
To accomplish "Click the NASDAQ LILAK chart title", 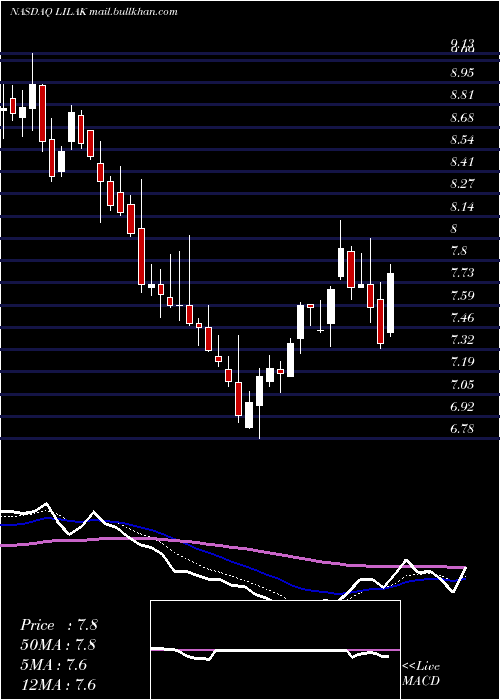I will tap(94, 12).
